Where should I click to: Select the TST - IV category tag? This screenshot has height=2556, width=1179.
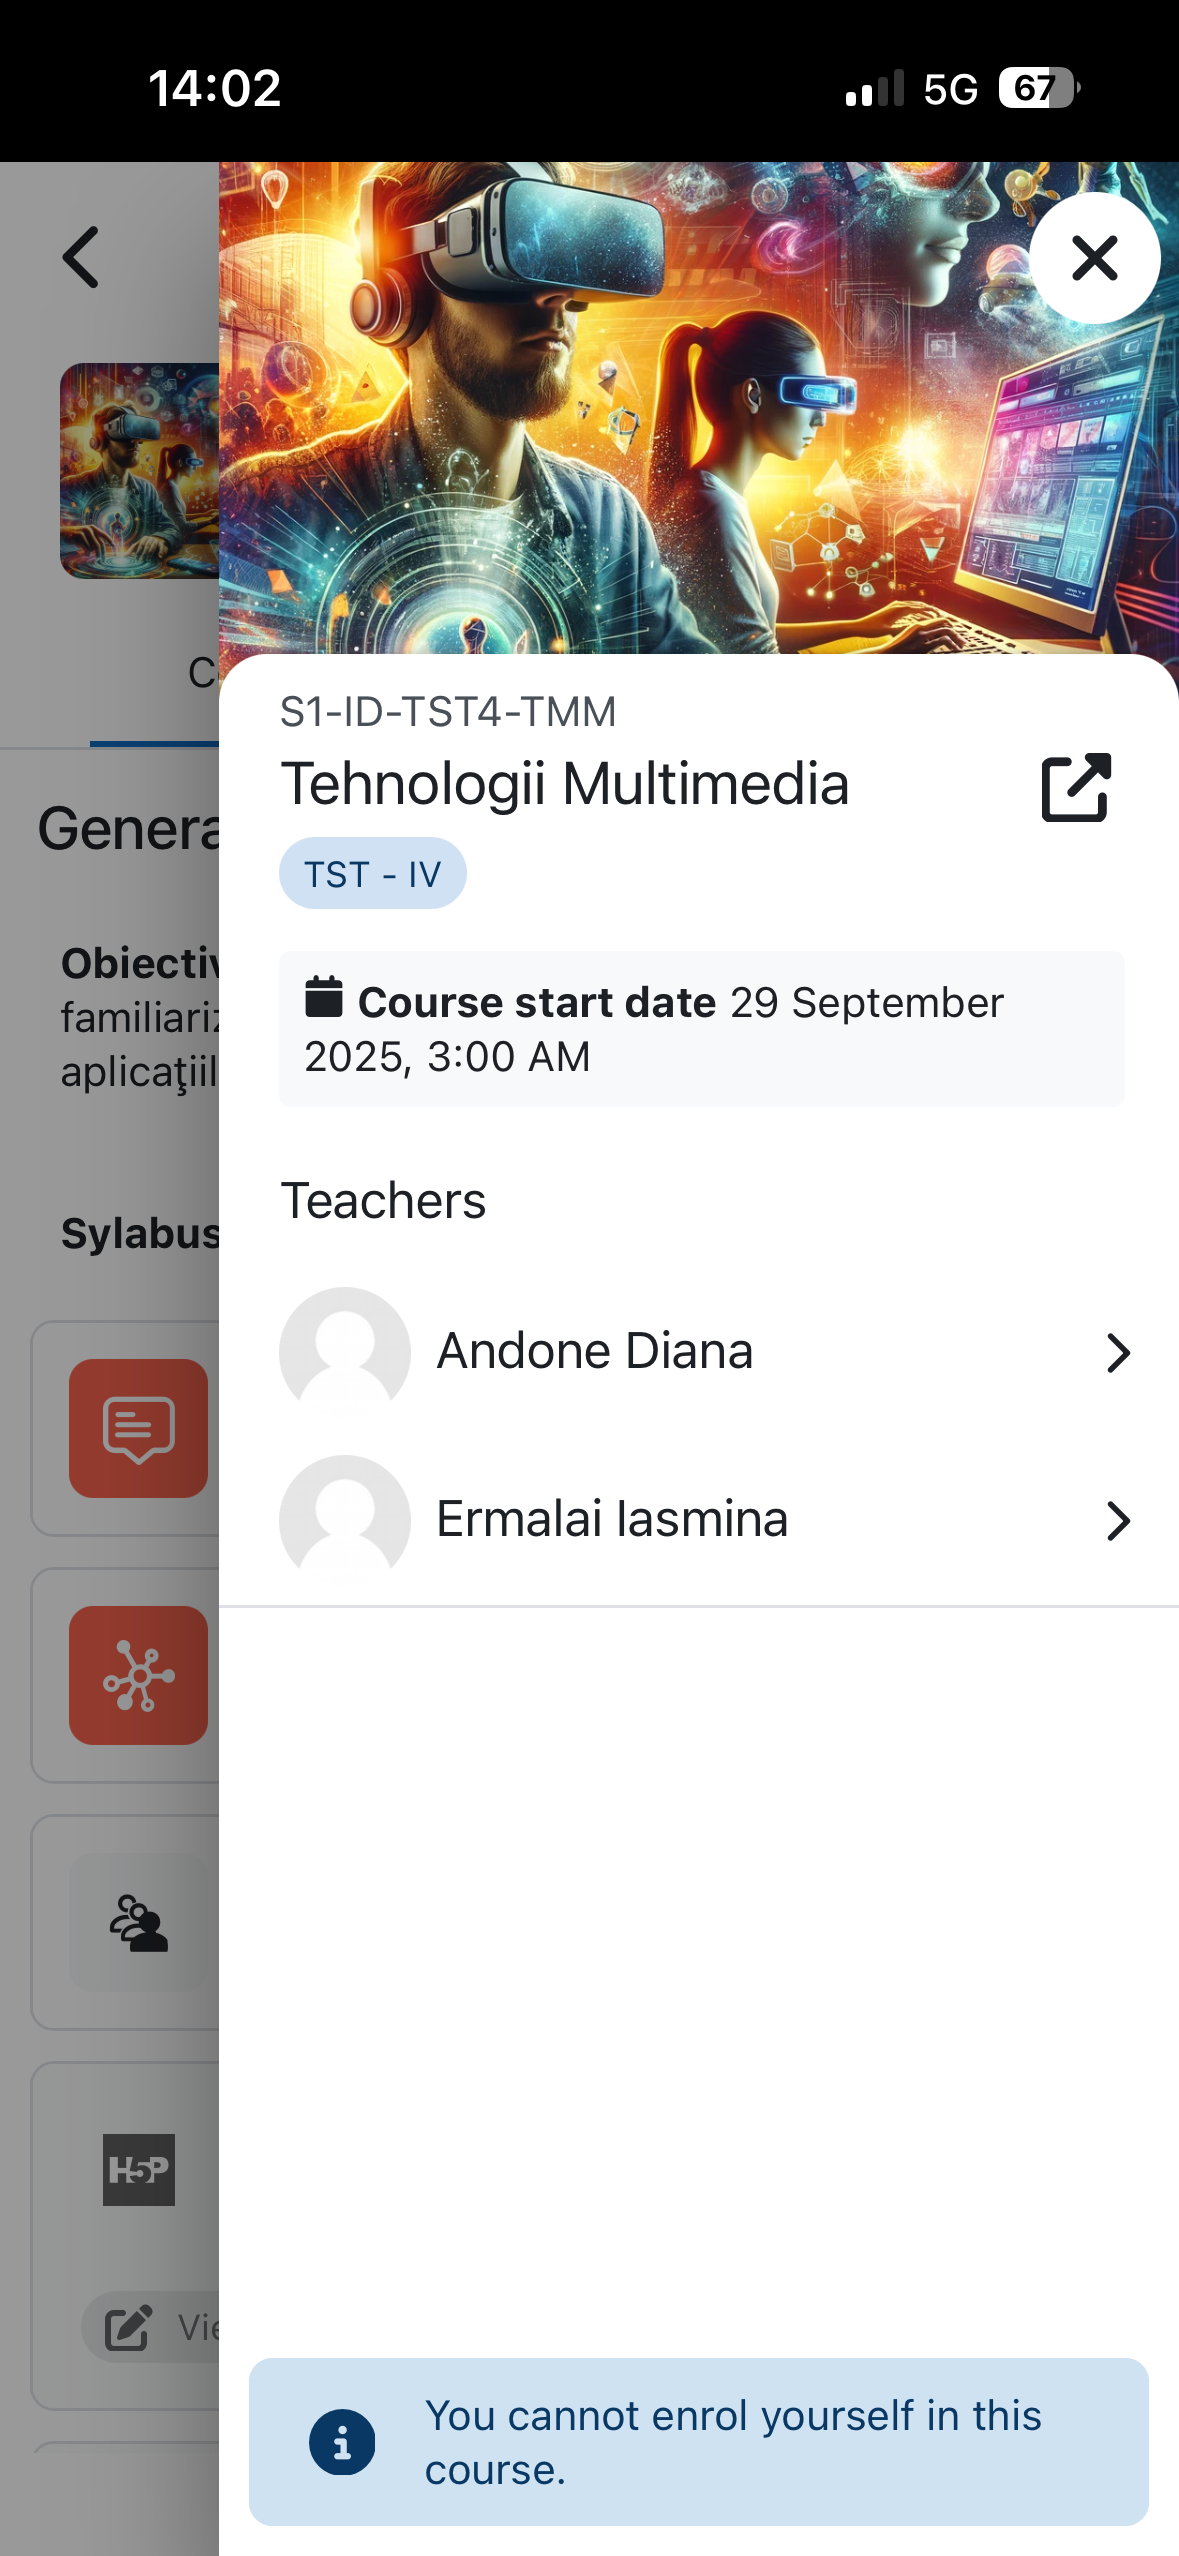coord(372,874)
